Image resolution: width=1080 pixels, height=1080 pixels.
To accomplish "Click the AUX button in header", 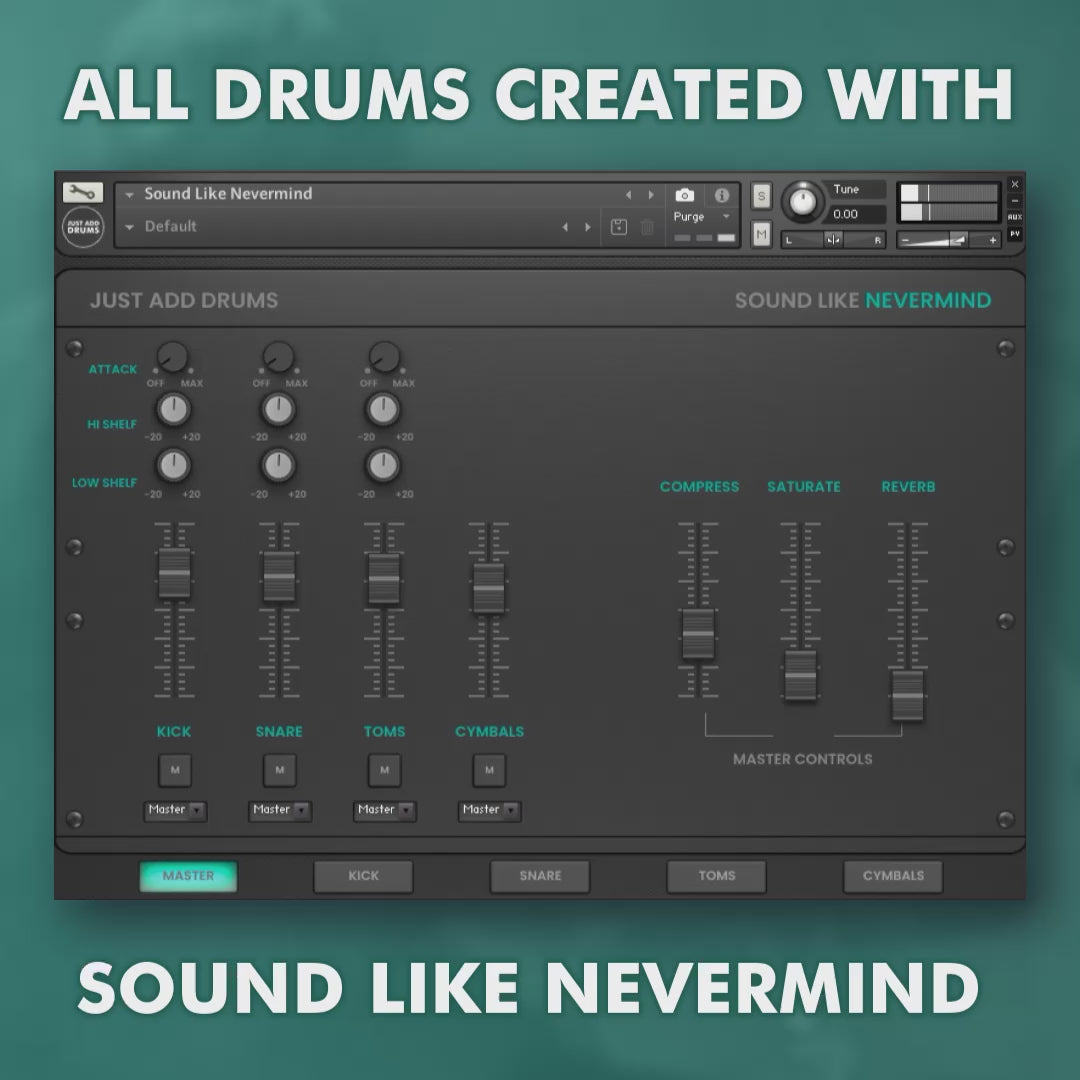I will (x=1015, y=217).
